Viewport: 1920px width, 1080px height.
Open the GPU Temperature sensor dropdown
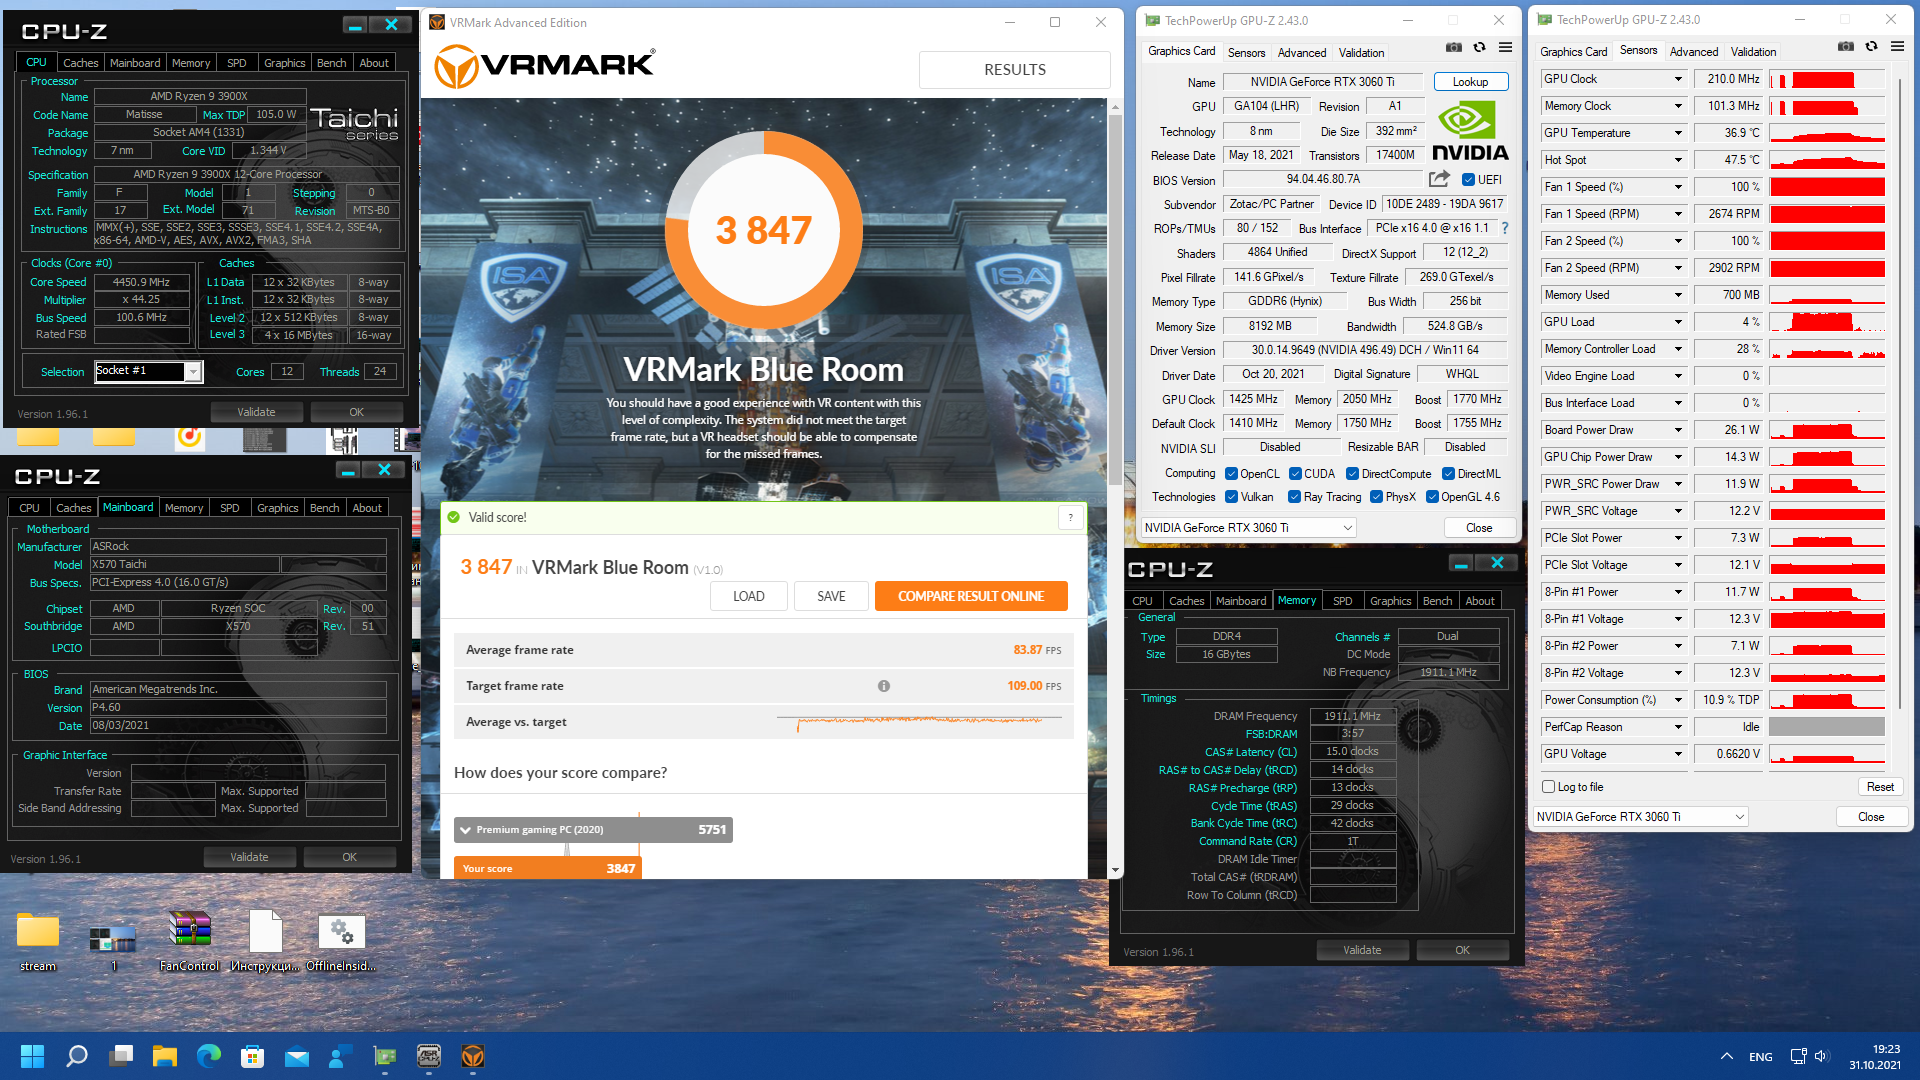[1678, 133]
